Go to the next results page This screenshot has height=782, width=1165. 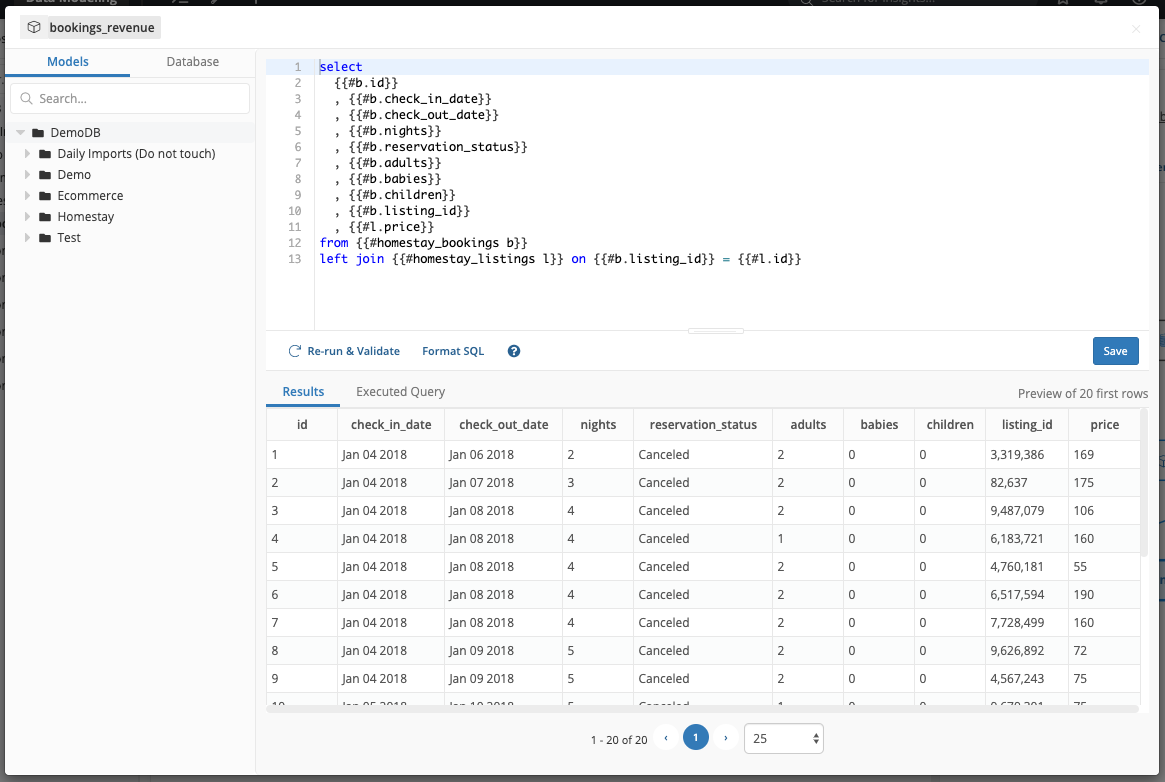click(x=726, y=738)
